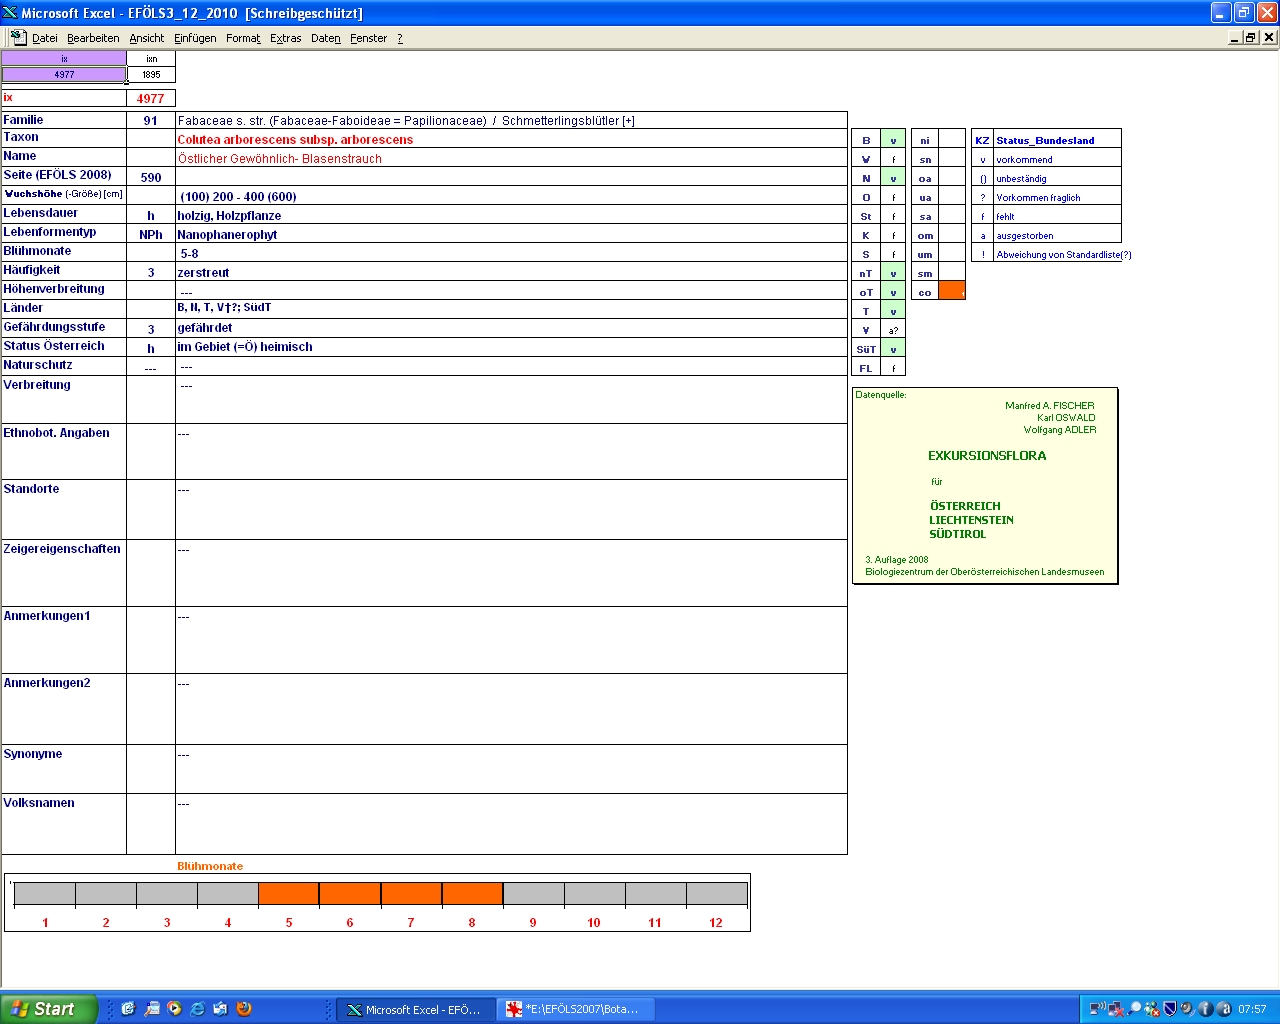
Task: Select the zerstreut frequency cell
Action: pyautogui.click(x=511, y=272)
